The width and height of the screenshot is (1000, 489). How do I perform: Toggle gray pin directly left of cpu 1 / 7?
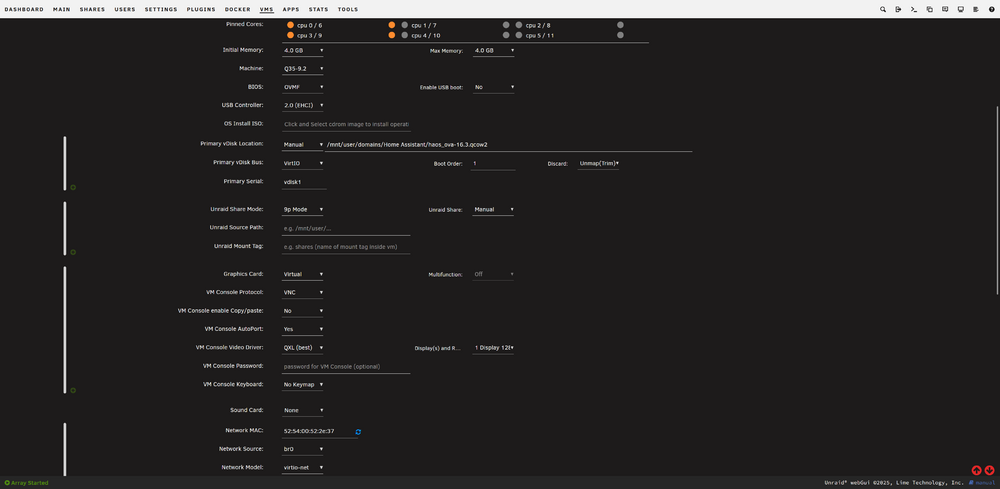coord(404,26)
